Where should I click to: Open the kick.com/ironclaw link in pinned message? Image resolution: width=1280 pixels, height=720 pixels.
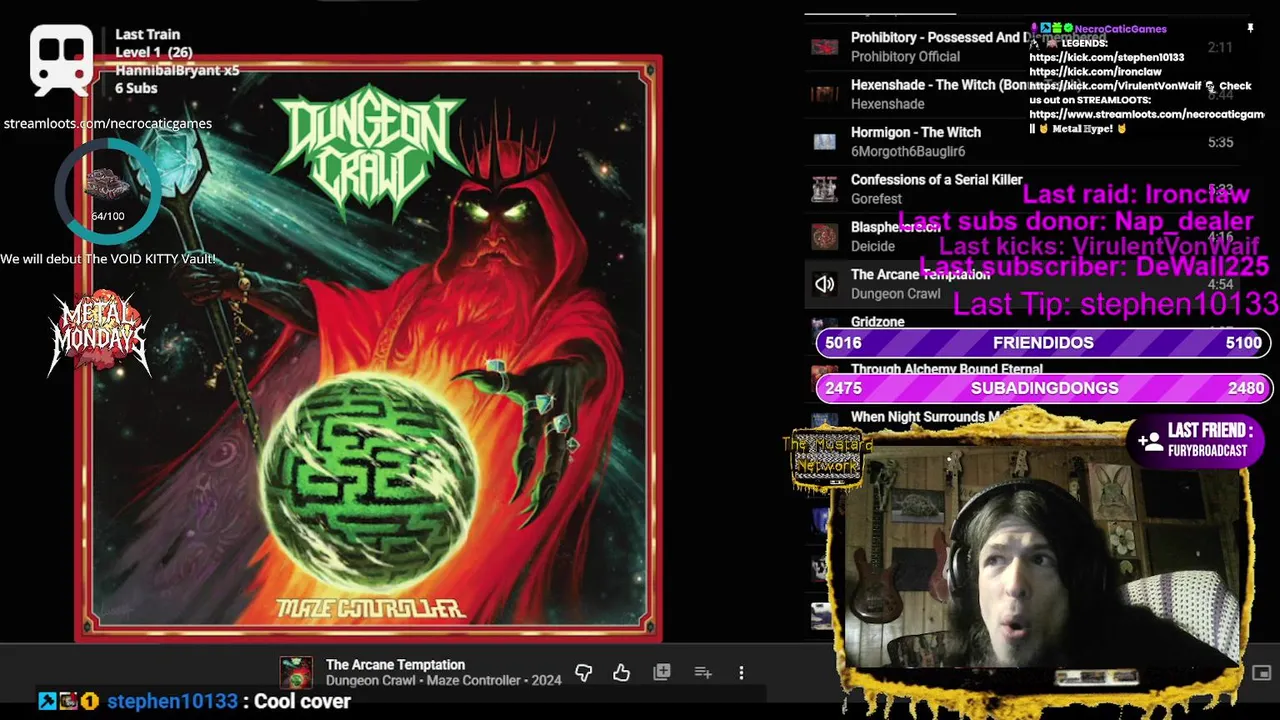[x=1095, y=72]
